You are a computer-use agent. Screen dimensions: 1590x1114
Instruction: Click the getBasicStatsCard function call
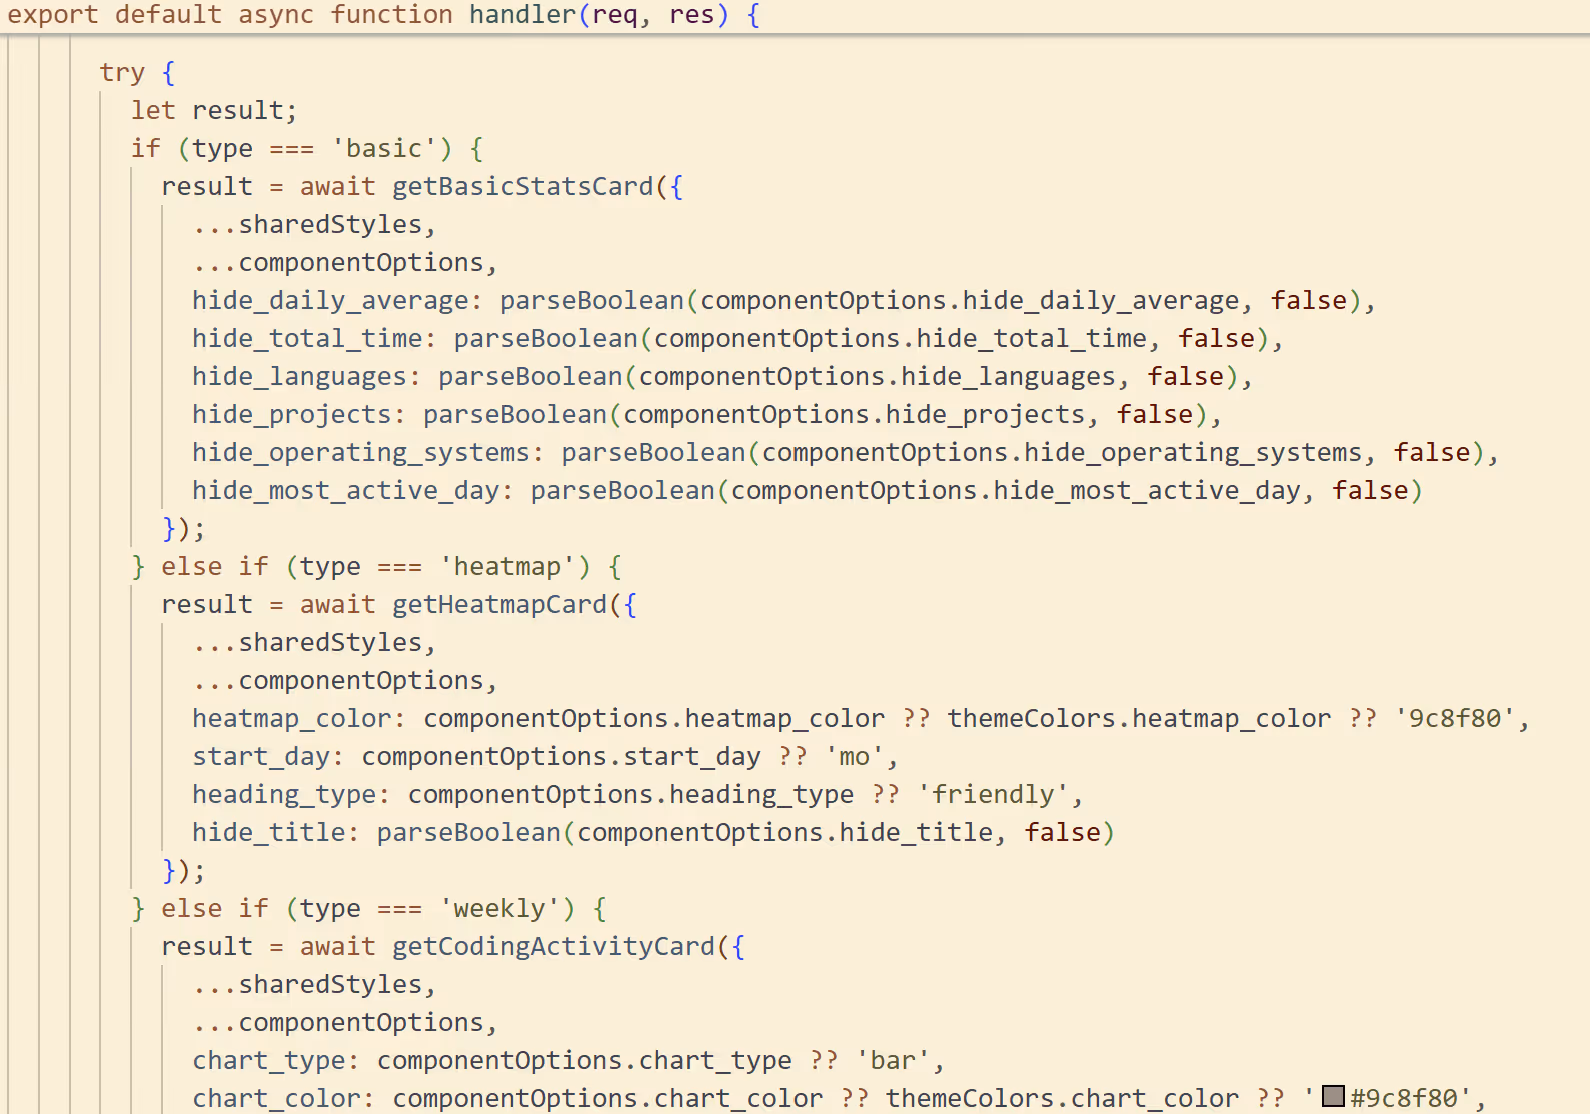click(x=522, y=187)
